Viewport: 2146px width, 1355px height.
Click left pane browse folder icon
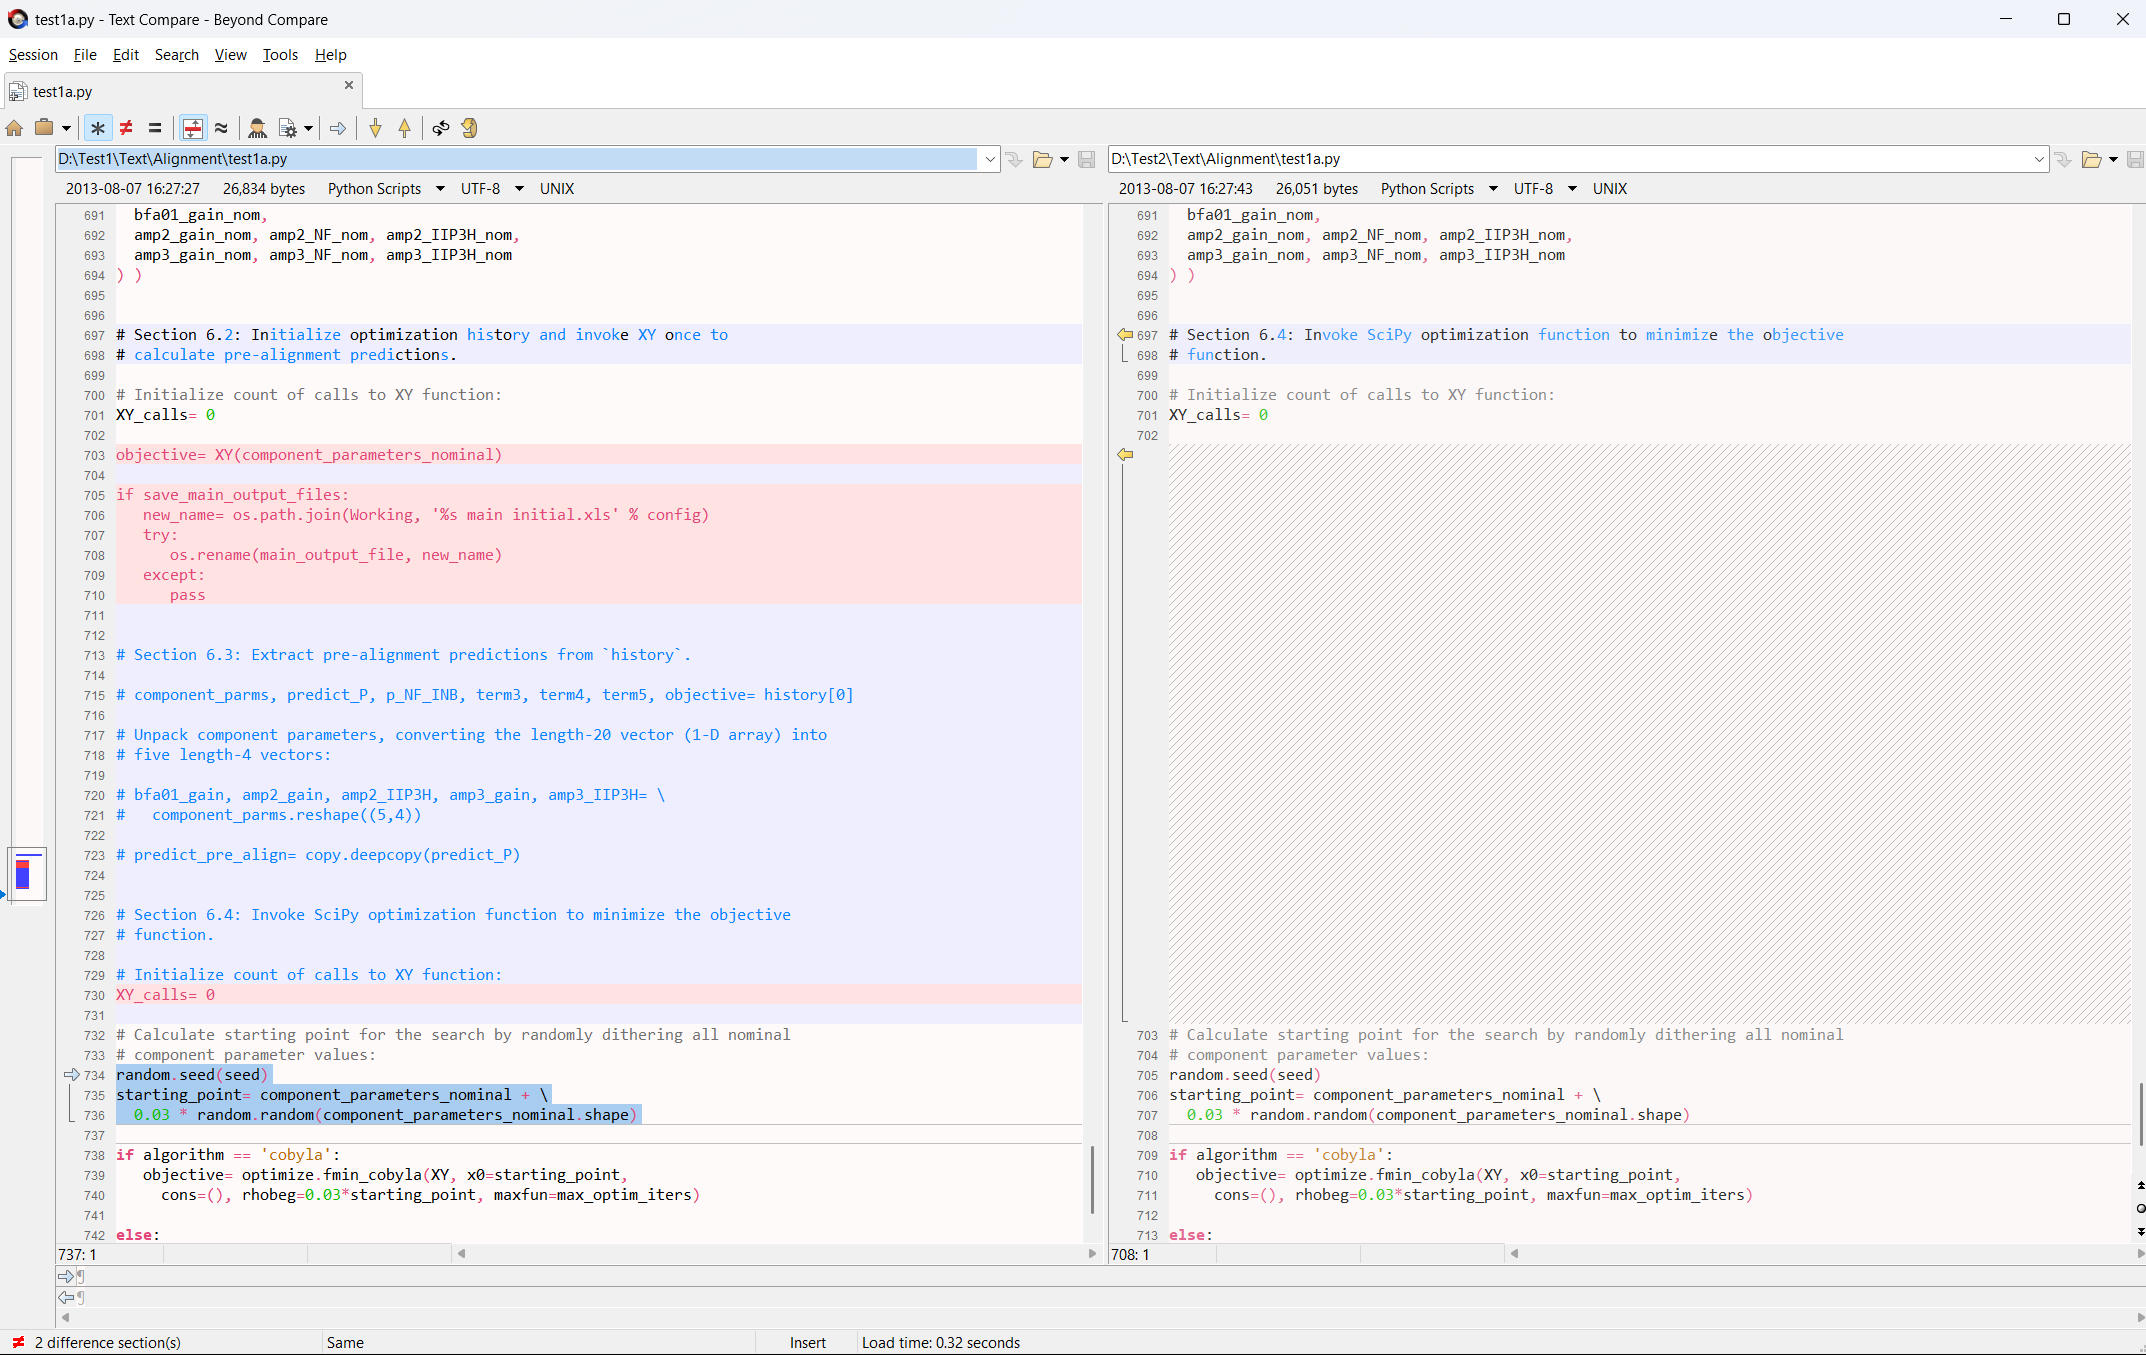(x=1043, y=159)
